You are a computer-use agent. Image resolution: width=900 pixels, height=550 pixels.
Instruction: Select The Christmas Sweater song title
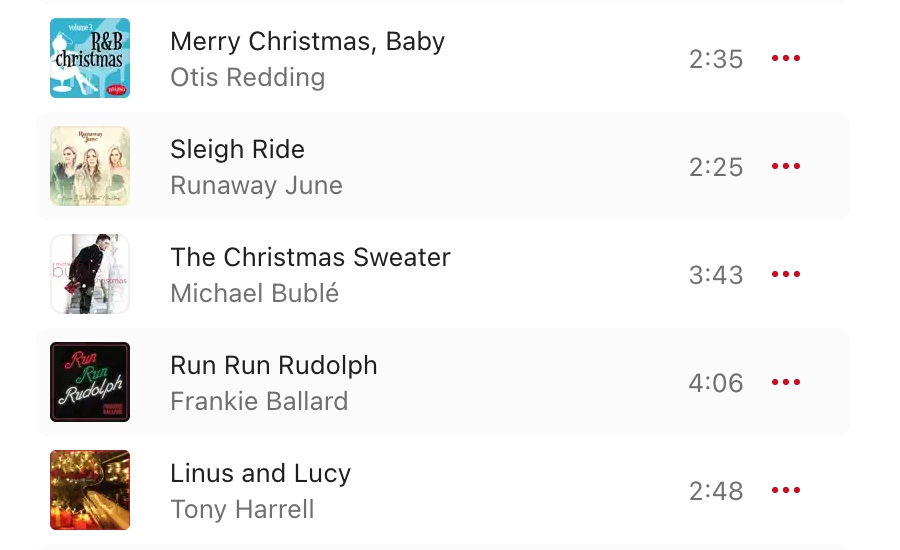(x=310, y=258)
